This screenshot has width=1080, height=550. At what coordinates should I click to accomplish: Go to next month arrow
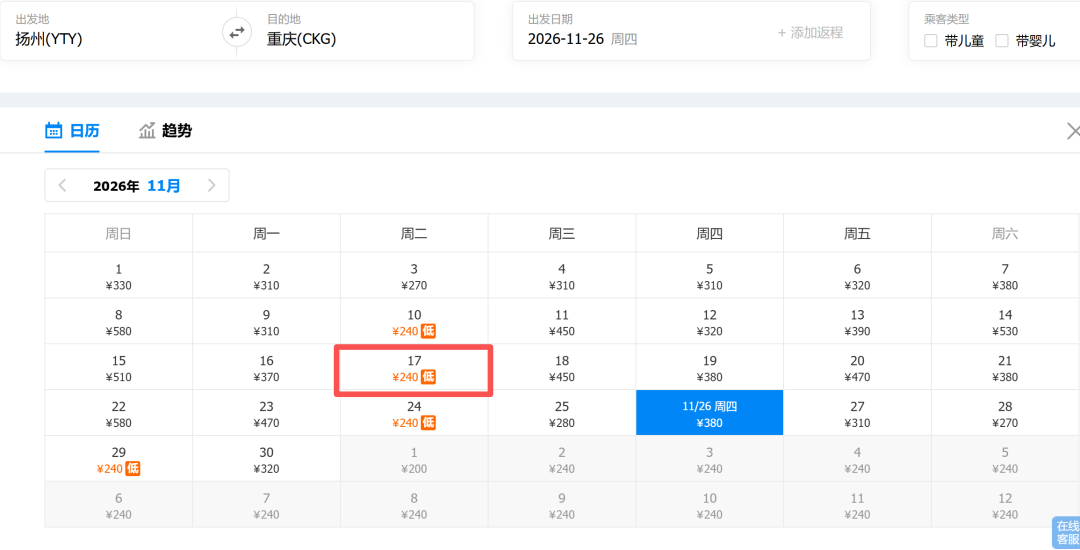click(x=211, y=185)
